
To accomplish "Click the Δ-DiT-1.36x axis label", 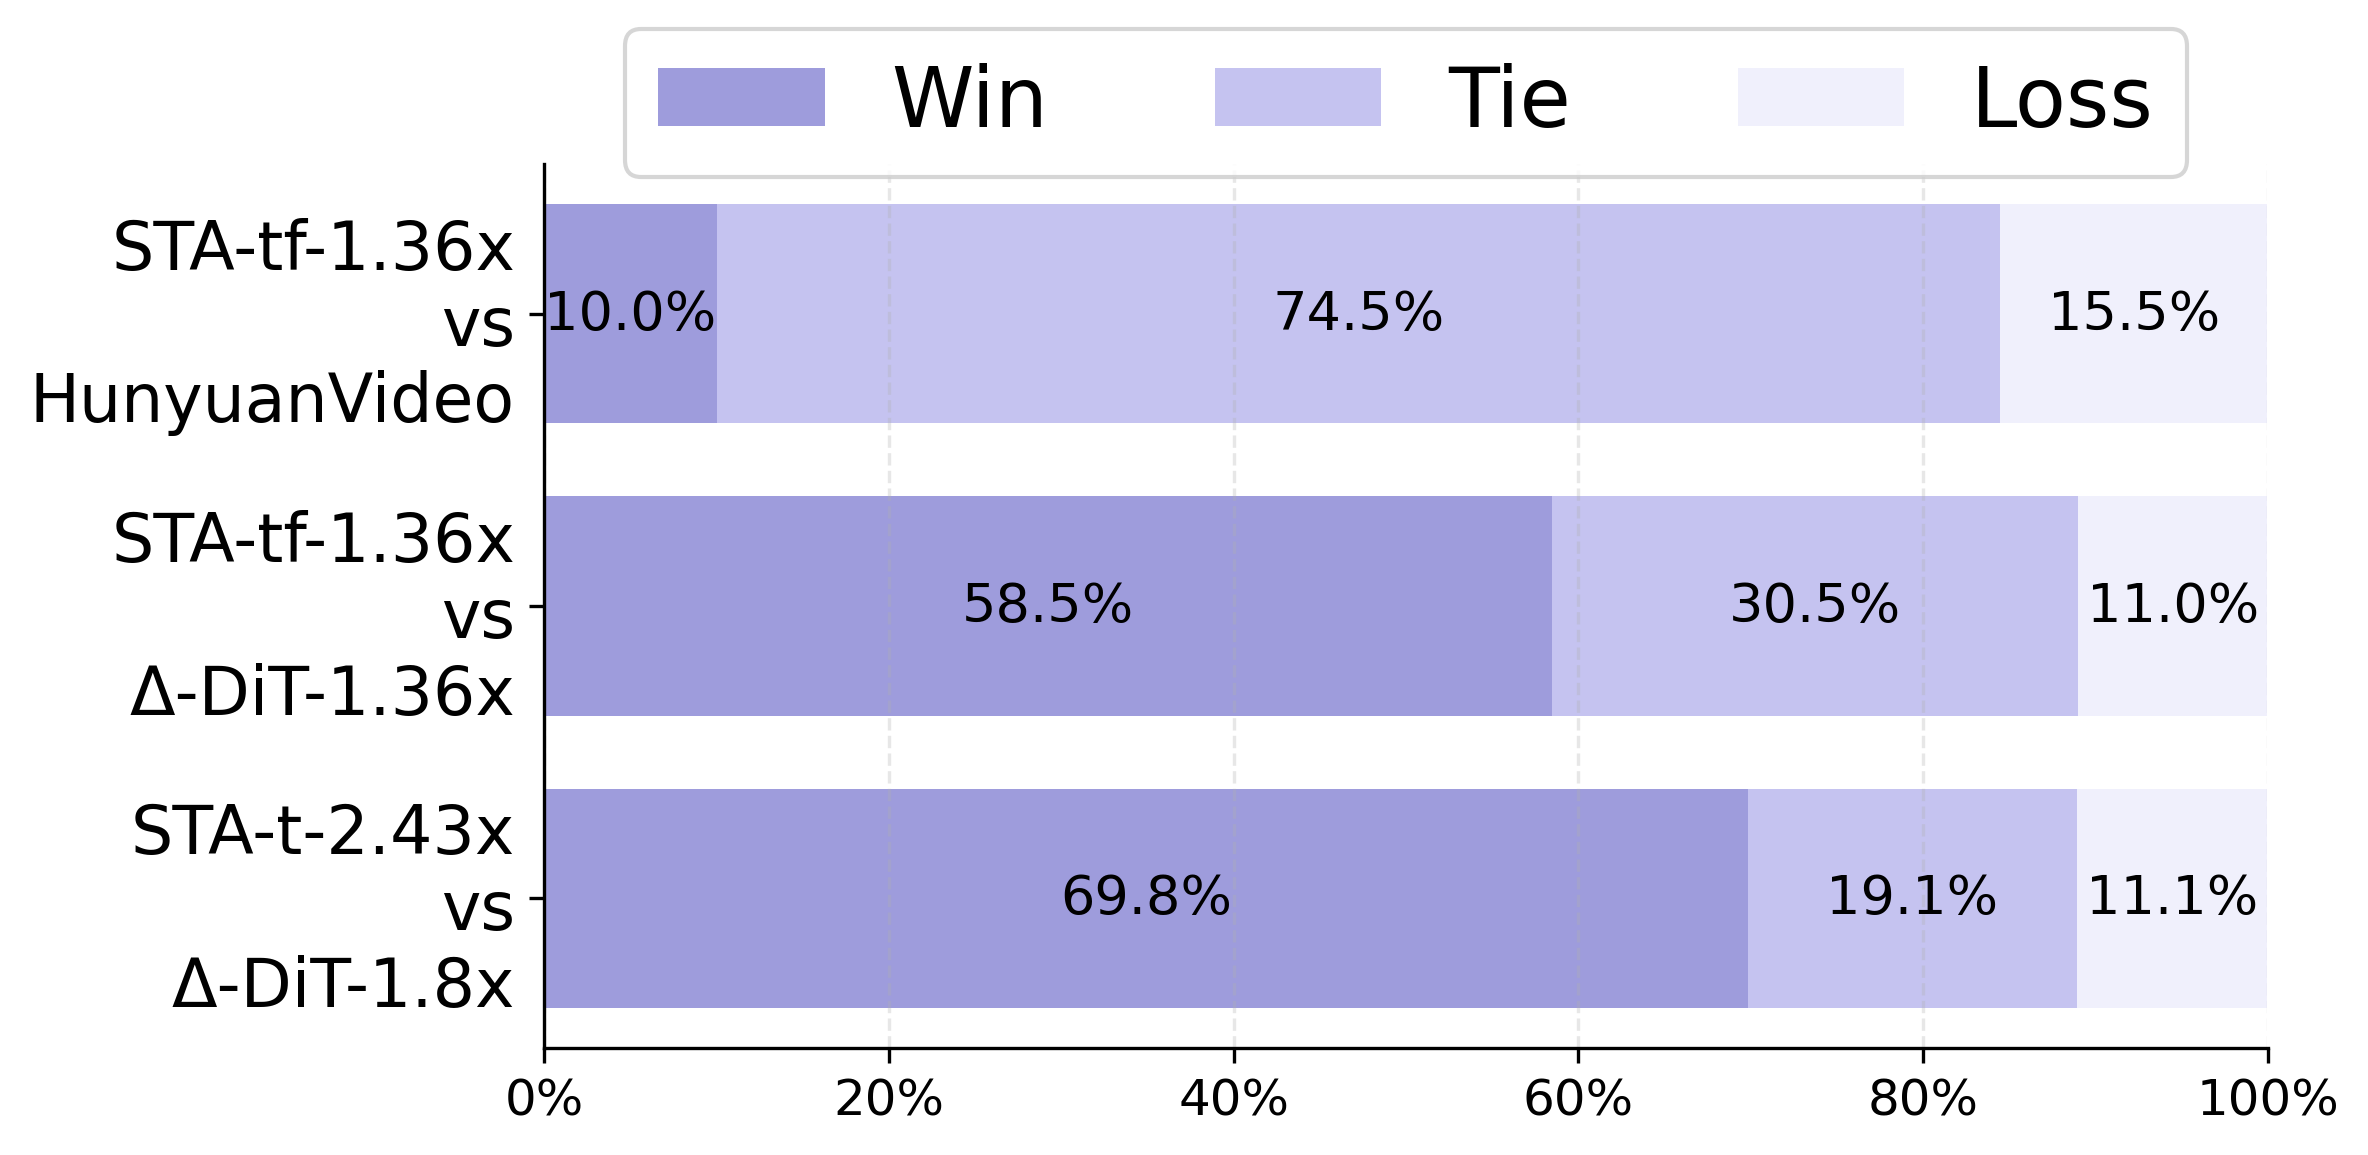I will (321, 692).
